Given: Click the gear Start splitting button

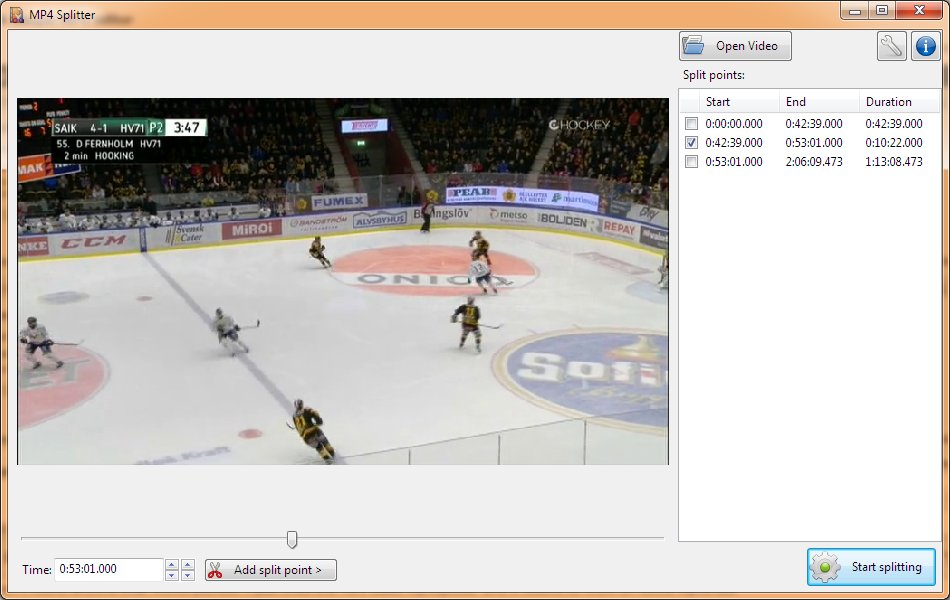Looking at the screenshot, I should tap(871, 567).
